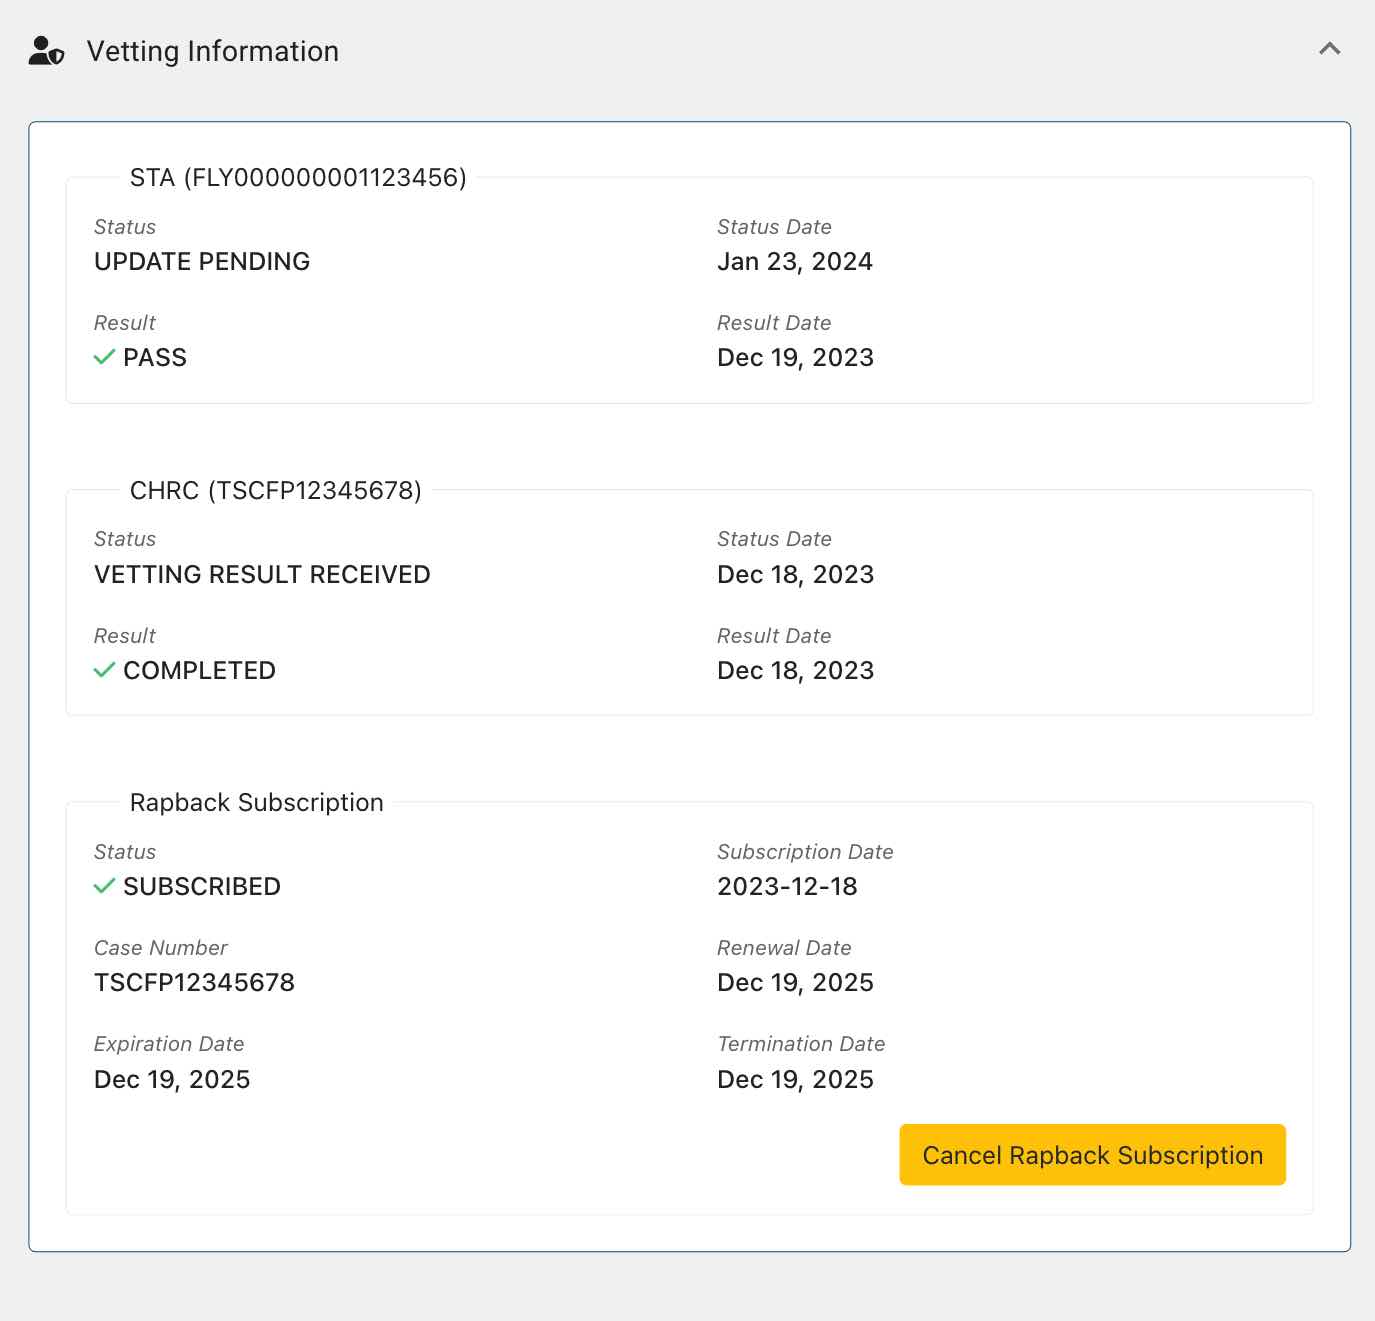
Task: Select the CHRC (TSCFP12345678) section heading
Action: (x=275, y=491)
